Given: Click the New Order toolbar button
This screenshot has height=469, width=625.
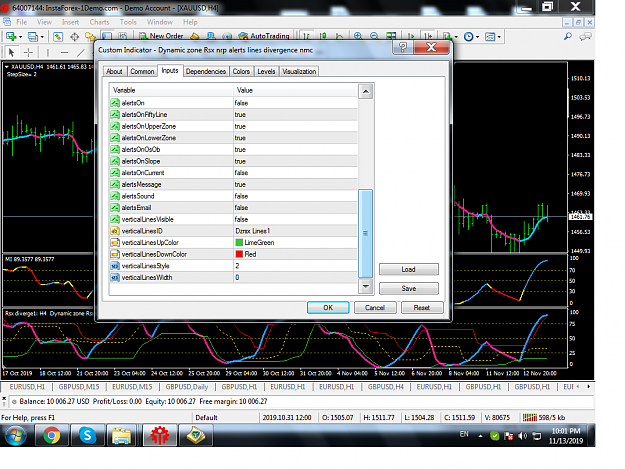Looking at the screenshot, I should pyautogui.click(x=161, y=36).
